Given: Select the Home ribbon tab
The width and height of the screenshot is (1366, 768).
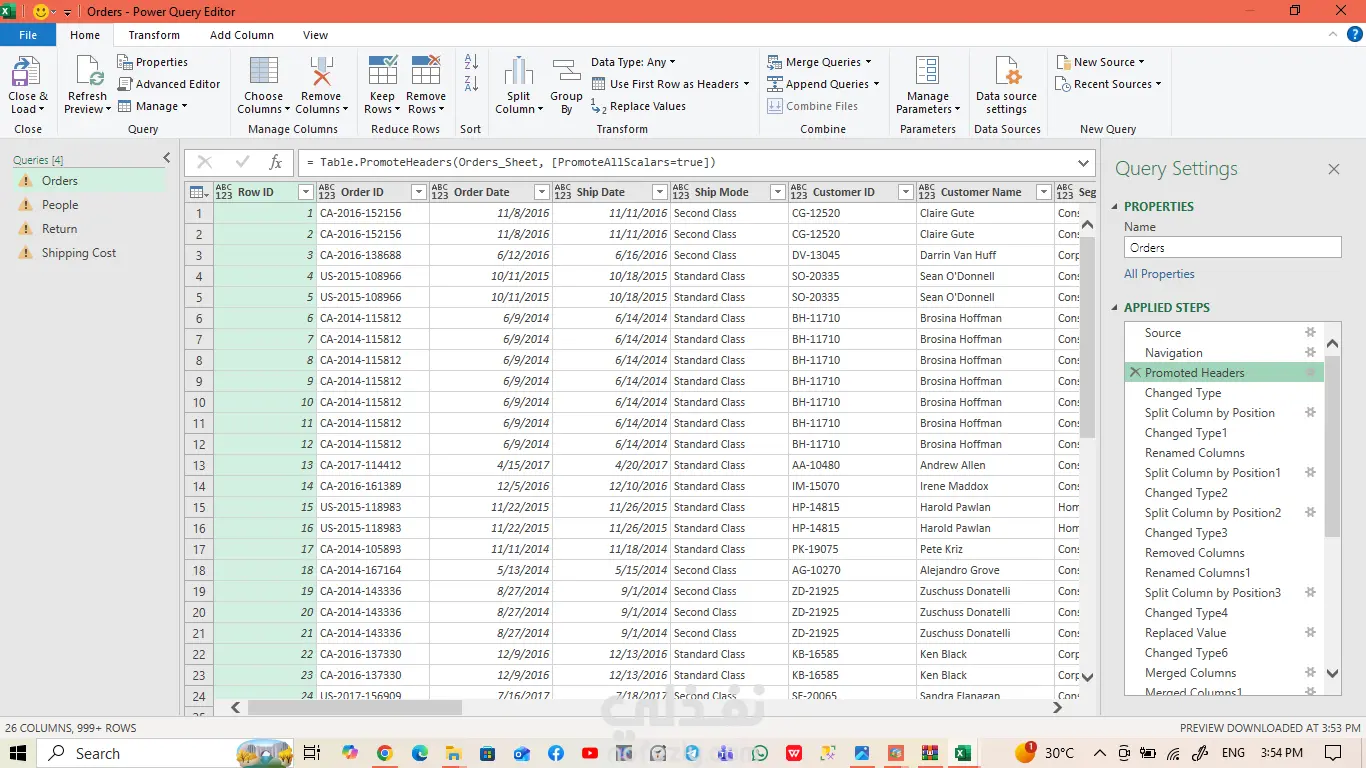Looking at the screenshot, I should [x=85, y=35].
